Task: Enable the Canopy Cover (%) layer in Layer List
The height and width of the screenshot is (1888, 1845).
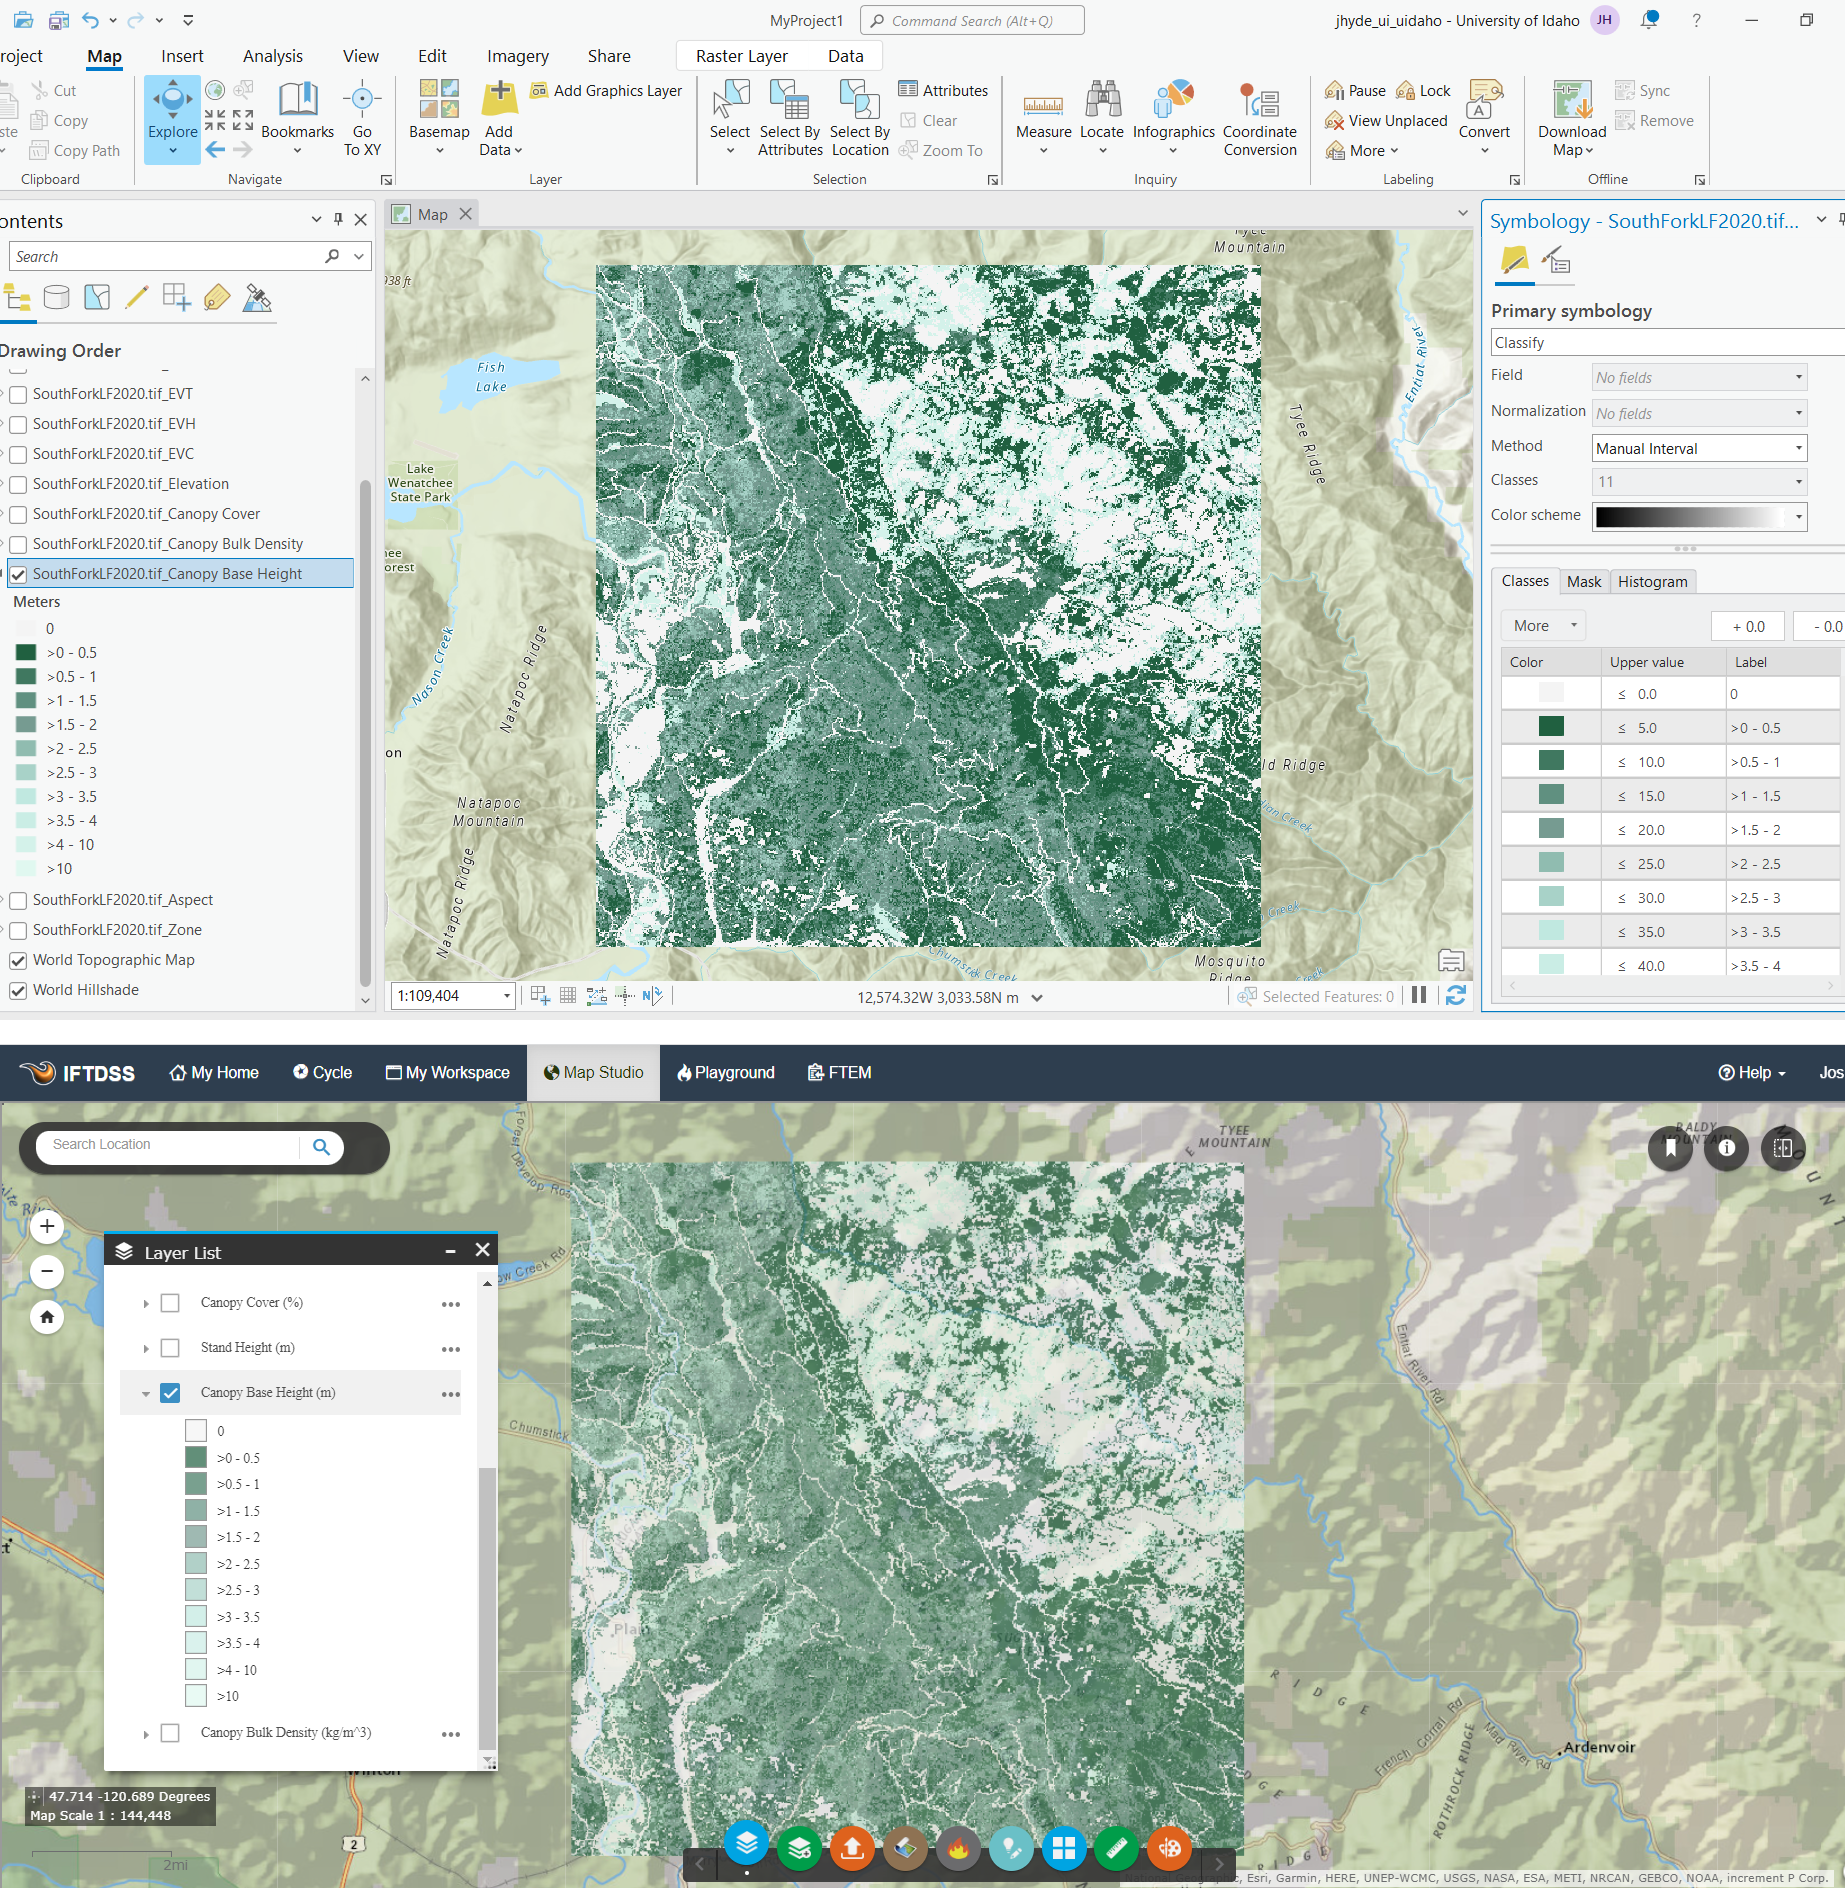Action: (x=170, y=1302)
